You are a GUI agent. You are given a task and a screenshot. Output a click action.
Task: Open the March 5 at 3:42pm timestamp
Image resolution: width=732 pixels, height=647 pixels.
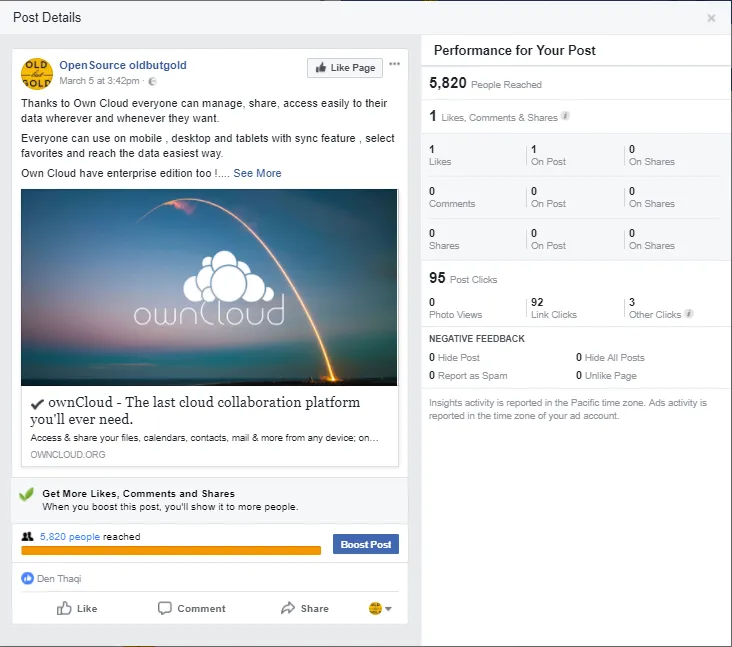[99, 81]
